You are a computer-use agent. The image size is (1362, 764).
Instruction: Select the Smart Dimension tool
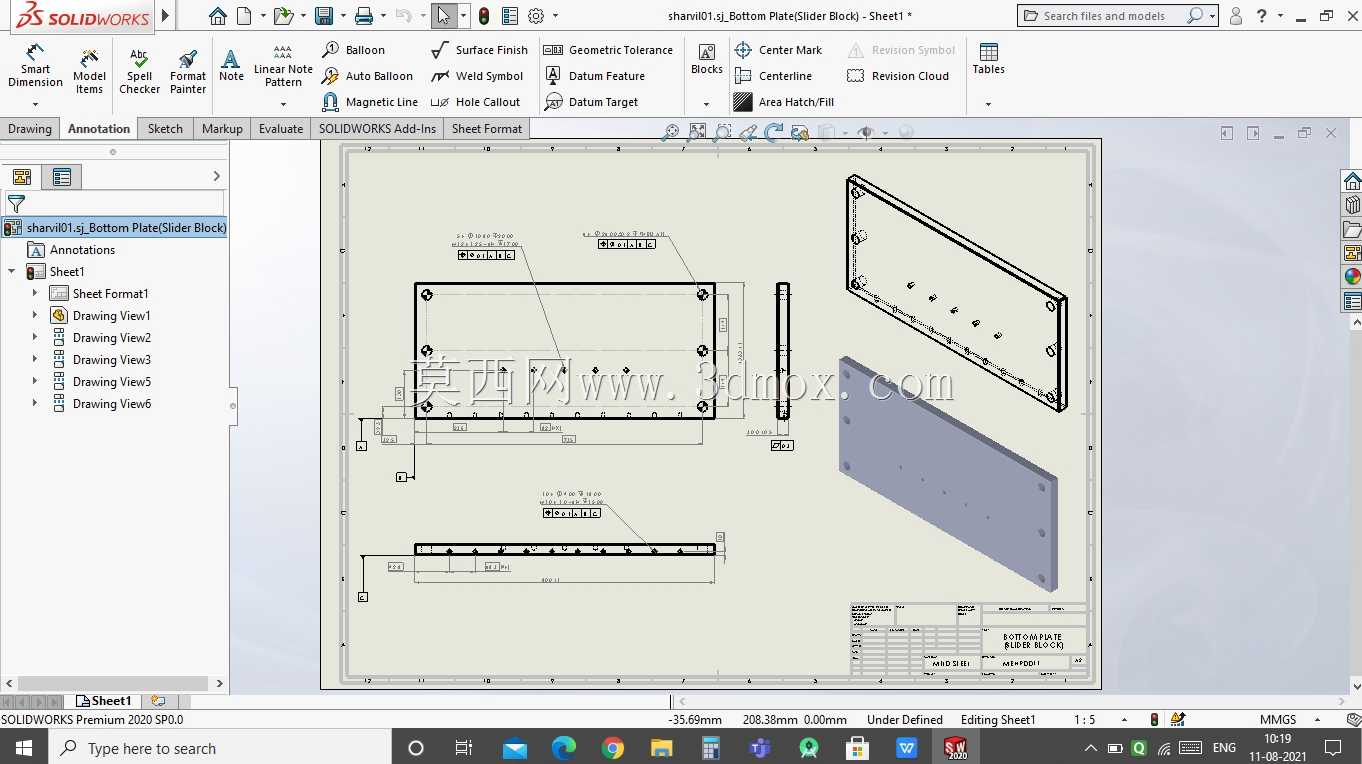35,67
